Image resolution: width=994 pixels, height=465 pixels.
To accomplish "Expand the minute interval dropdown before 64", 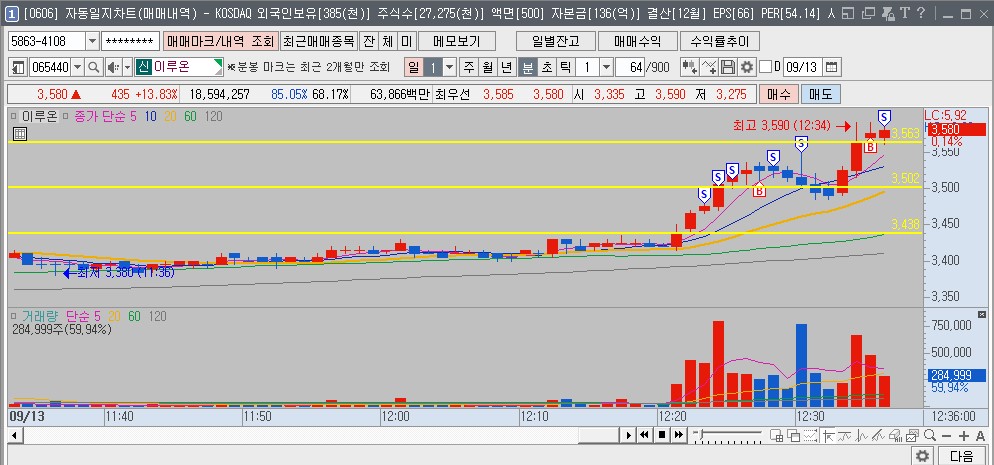I will [606, 67].
